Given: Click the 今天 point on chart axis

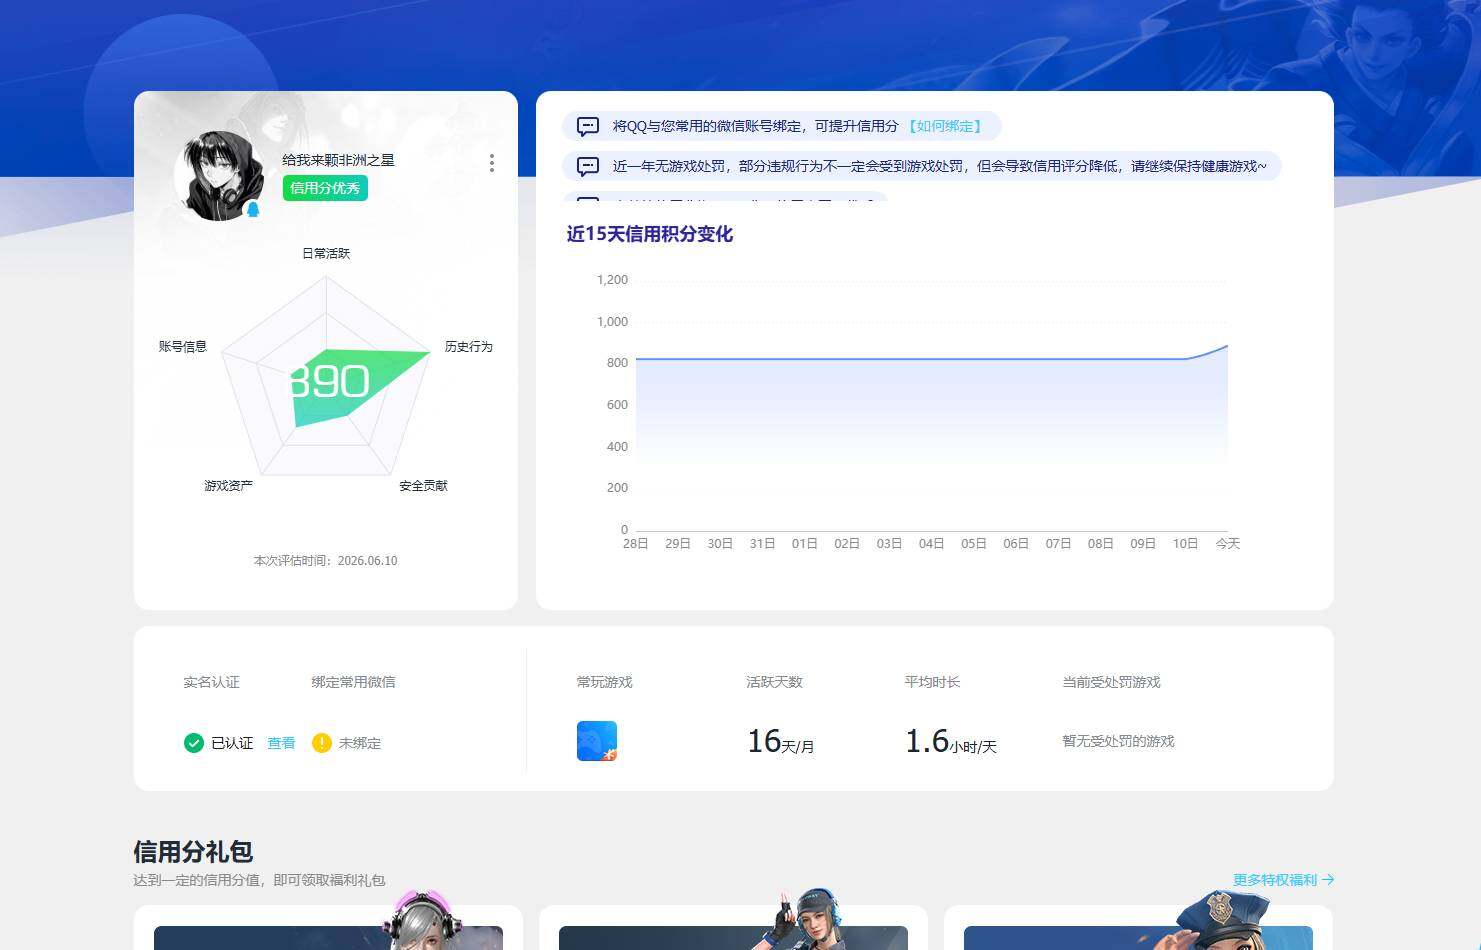Looking at the screenshot, I should click(x=1228, y=544).
